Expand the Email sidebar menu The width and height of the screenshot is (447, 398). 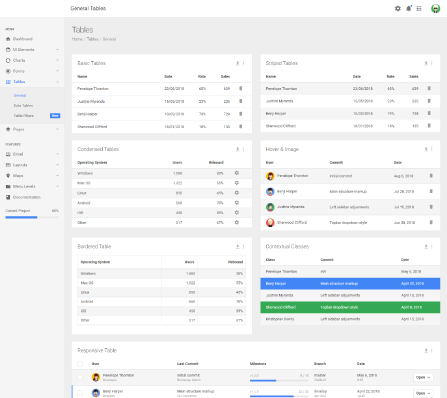click(32, 154)
